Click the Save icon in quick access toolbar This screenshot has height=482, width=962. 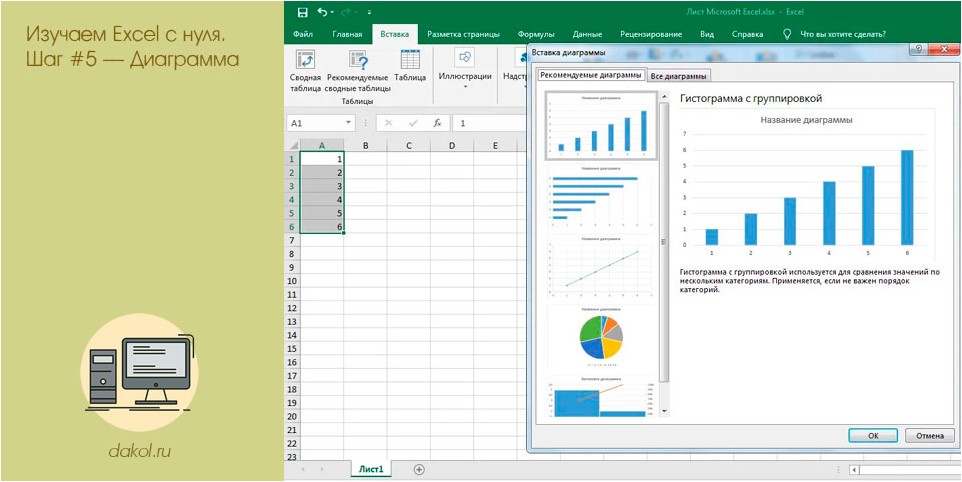click(x=301, y=12)
